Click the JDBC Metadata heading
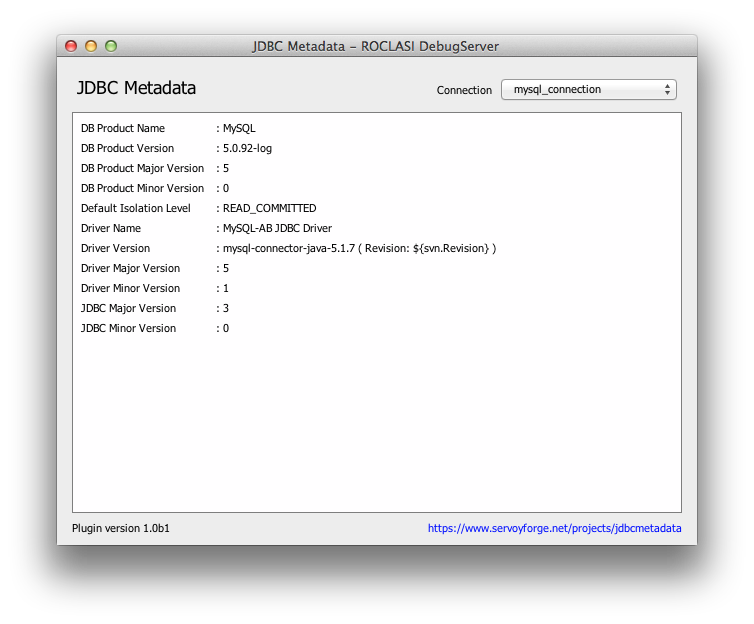Viewport: 754px width, 624px height. (137, 88)
